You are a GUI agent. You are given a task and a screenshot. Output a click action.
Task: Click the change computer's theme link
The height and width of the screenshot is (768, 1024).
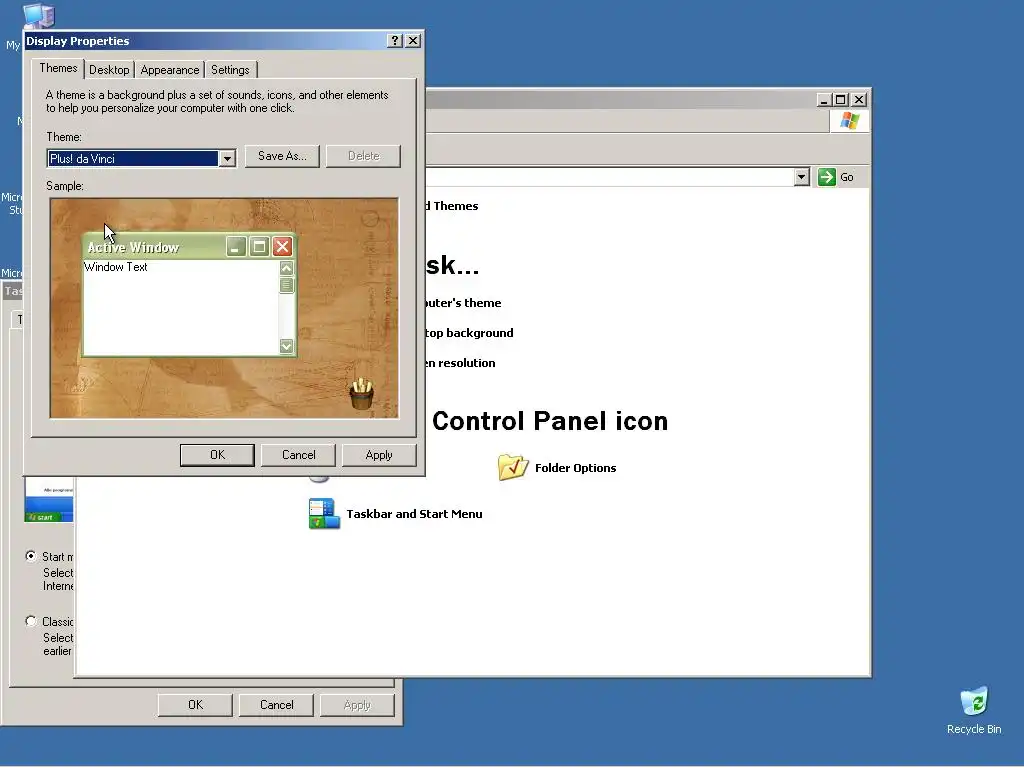[x=464, y=303]
